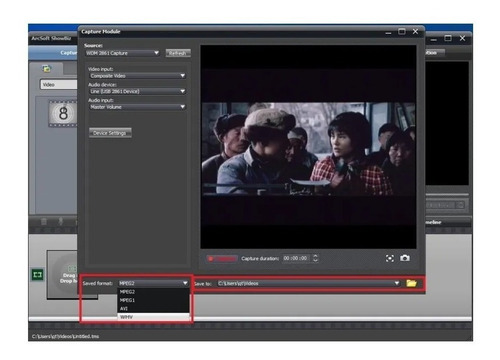Close the Capture Module window
Screen dimensions: 500x360
click(415, 31)
